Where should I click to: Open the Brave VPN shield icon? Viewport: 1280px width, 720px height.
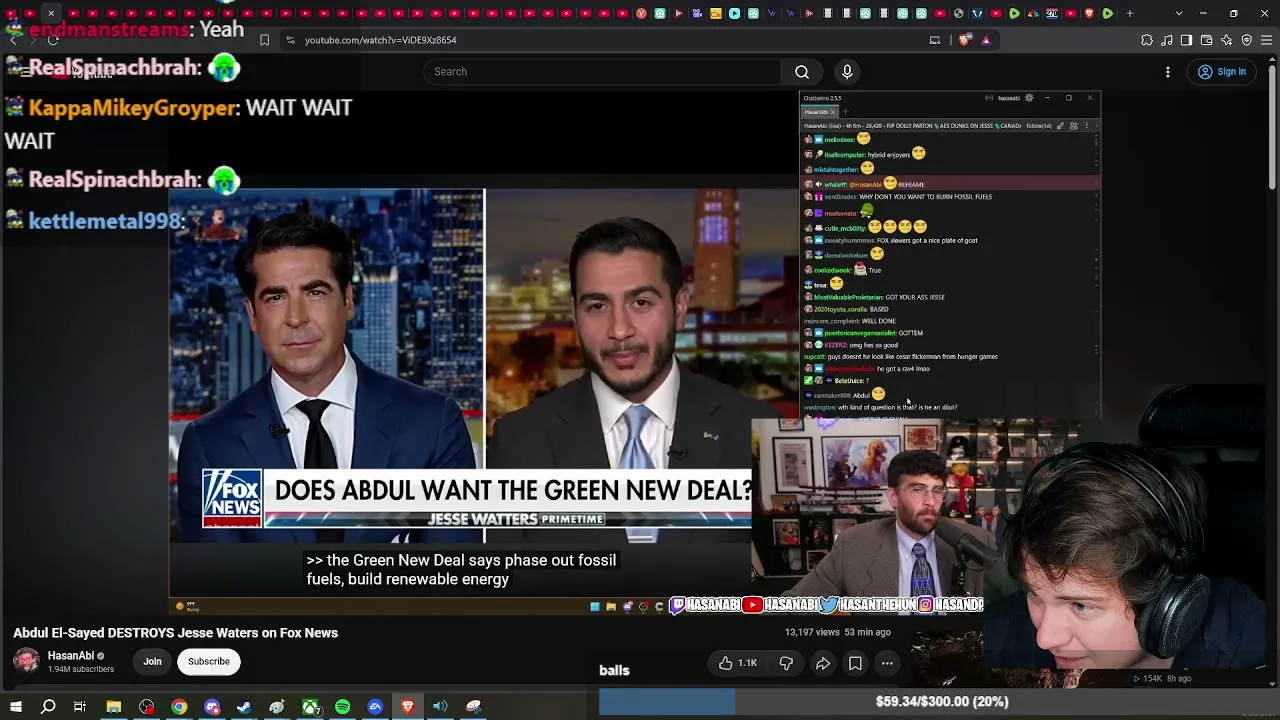(x=1247, y=40)
